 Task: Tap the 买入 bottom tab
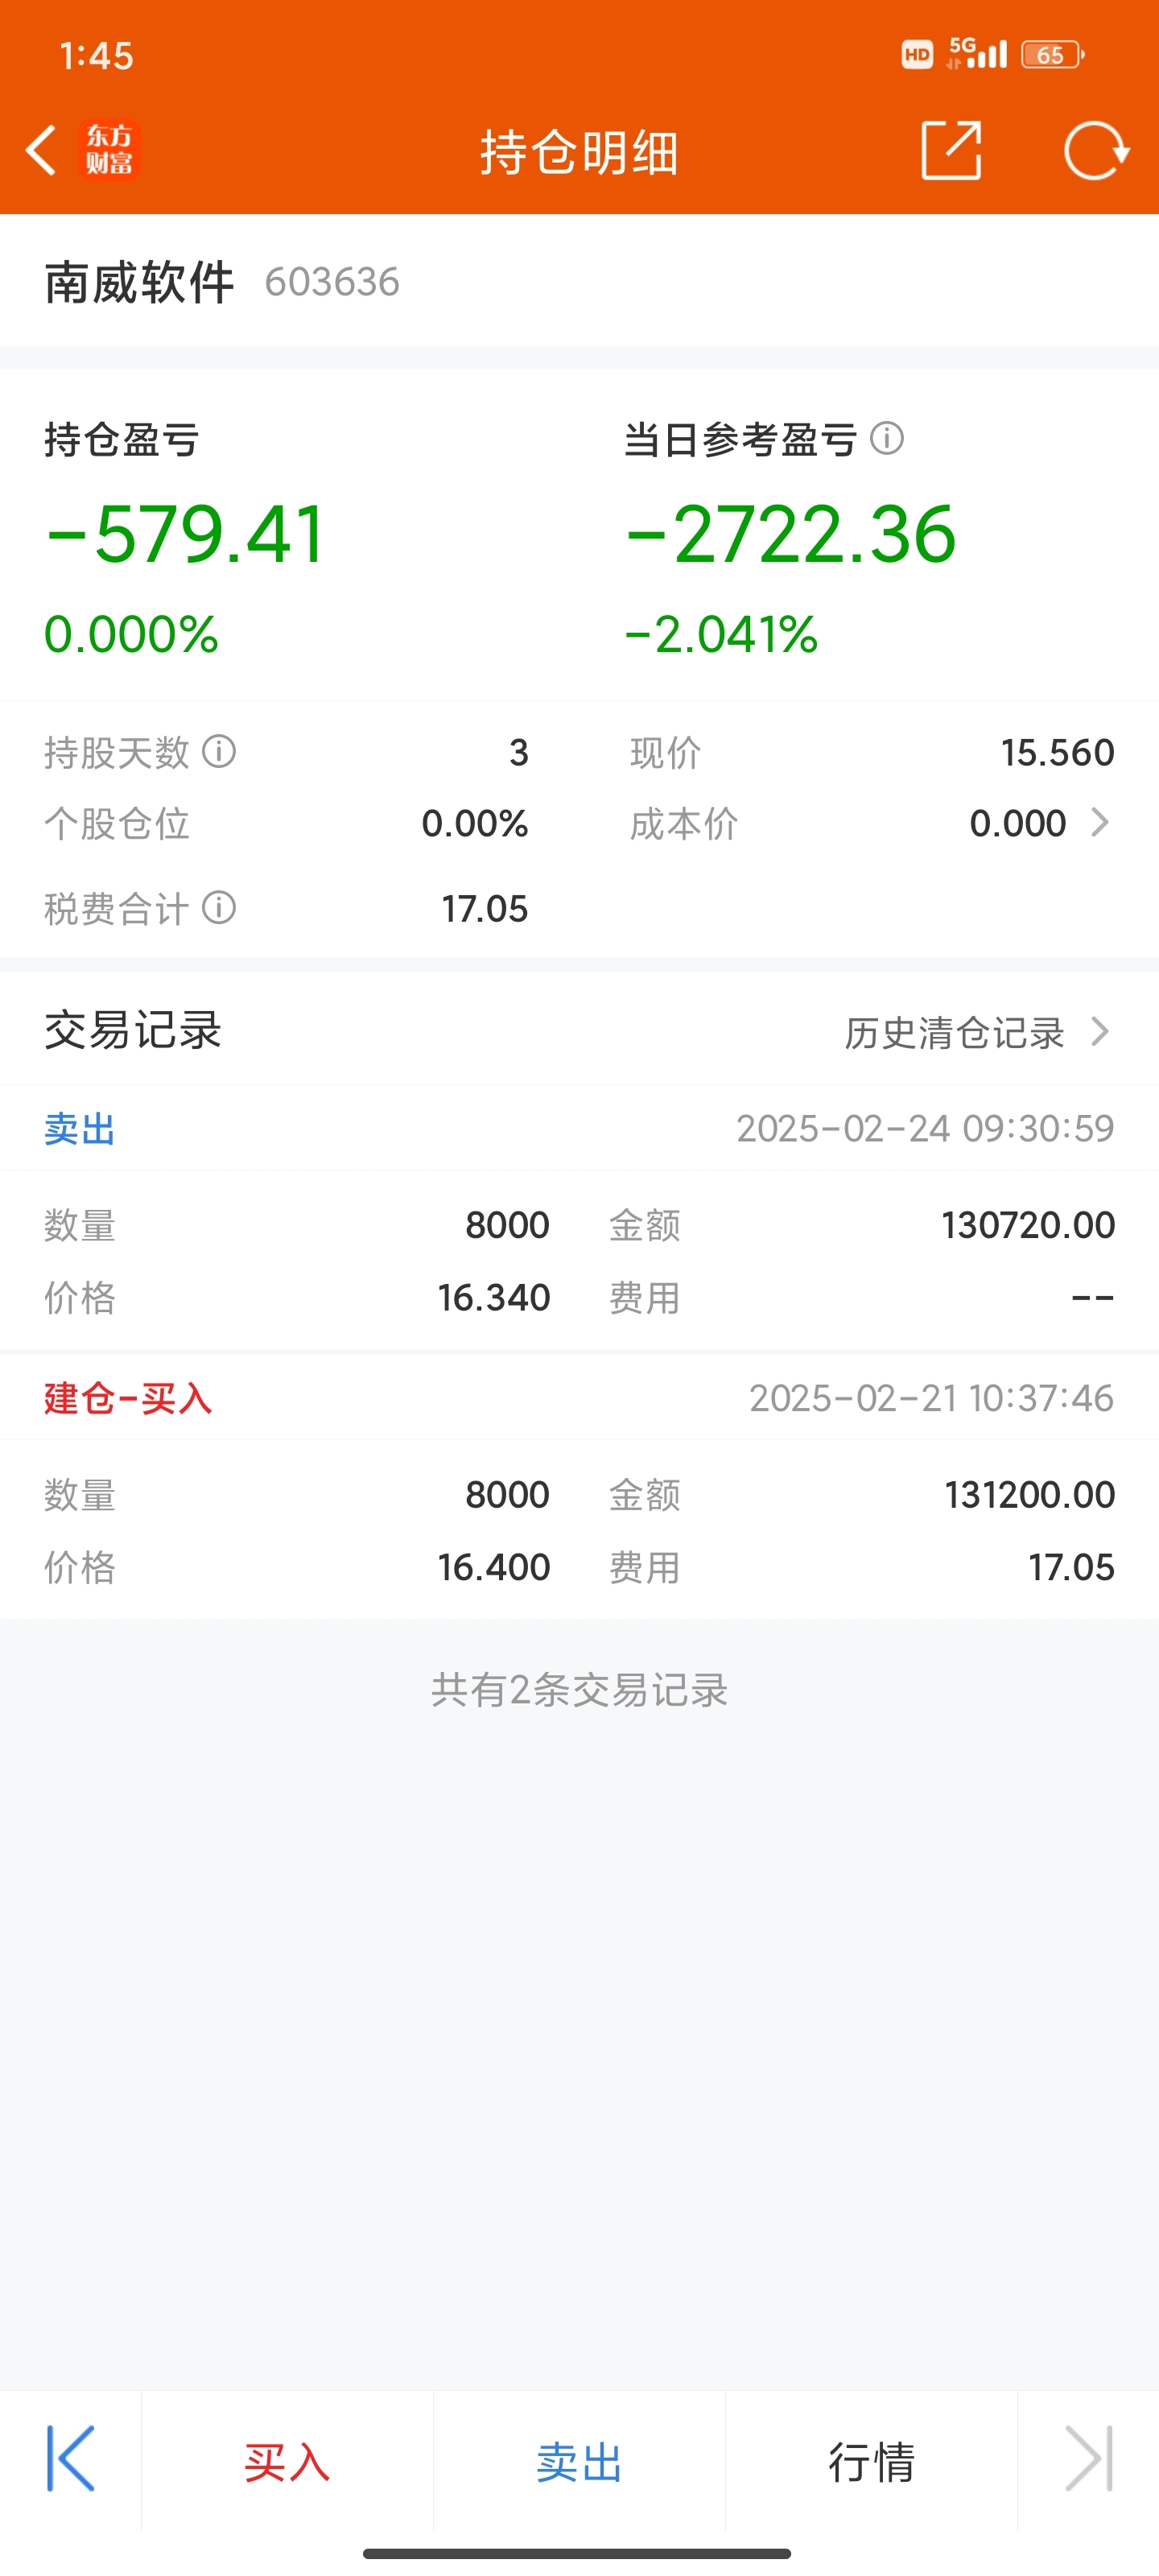click(287, 2461)
